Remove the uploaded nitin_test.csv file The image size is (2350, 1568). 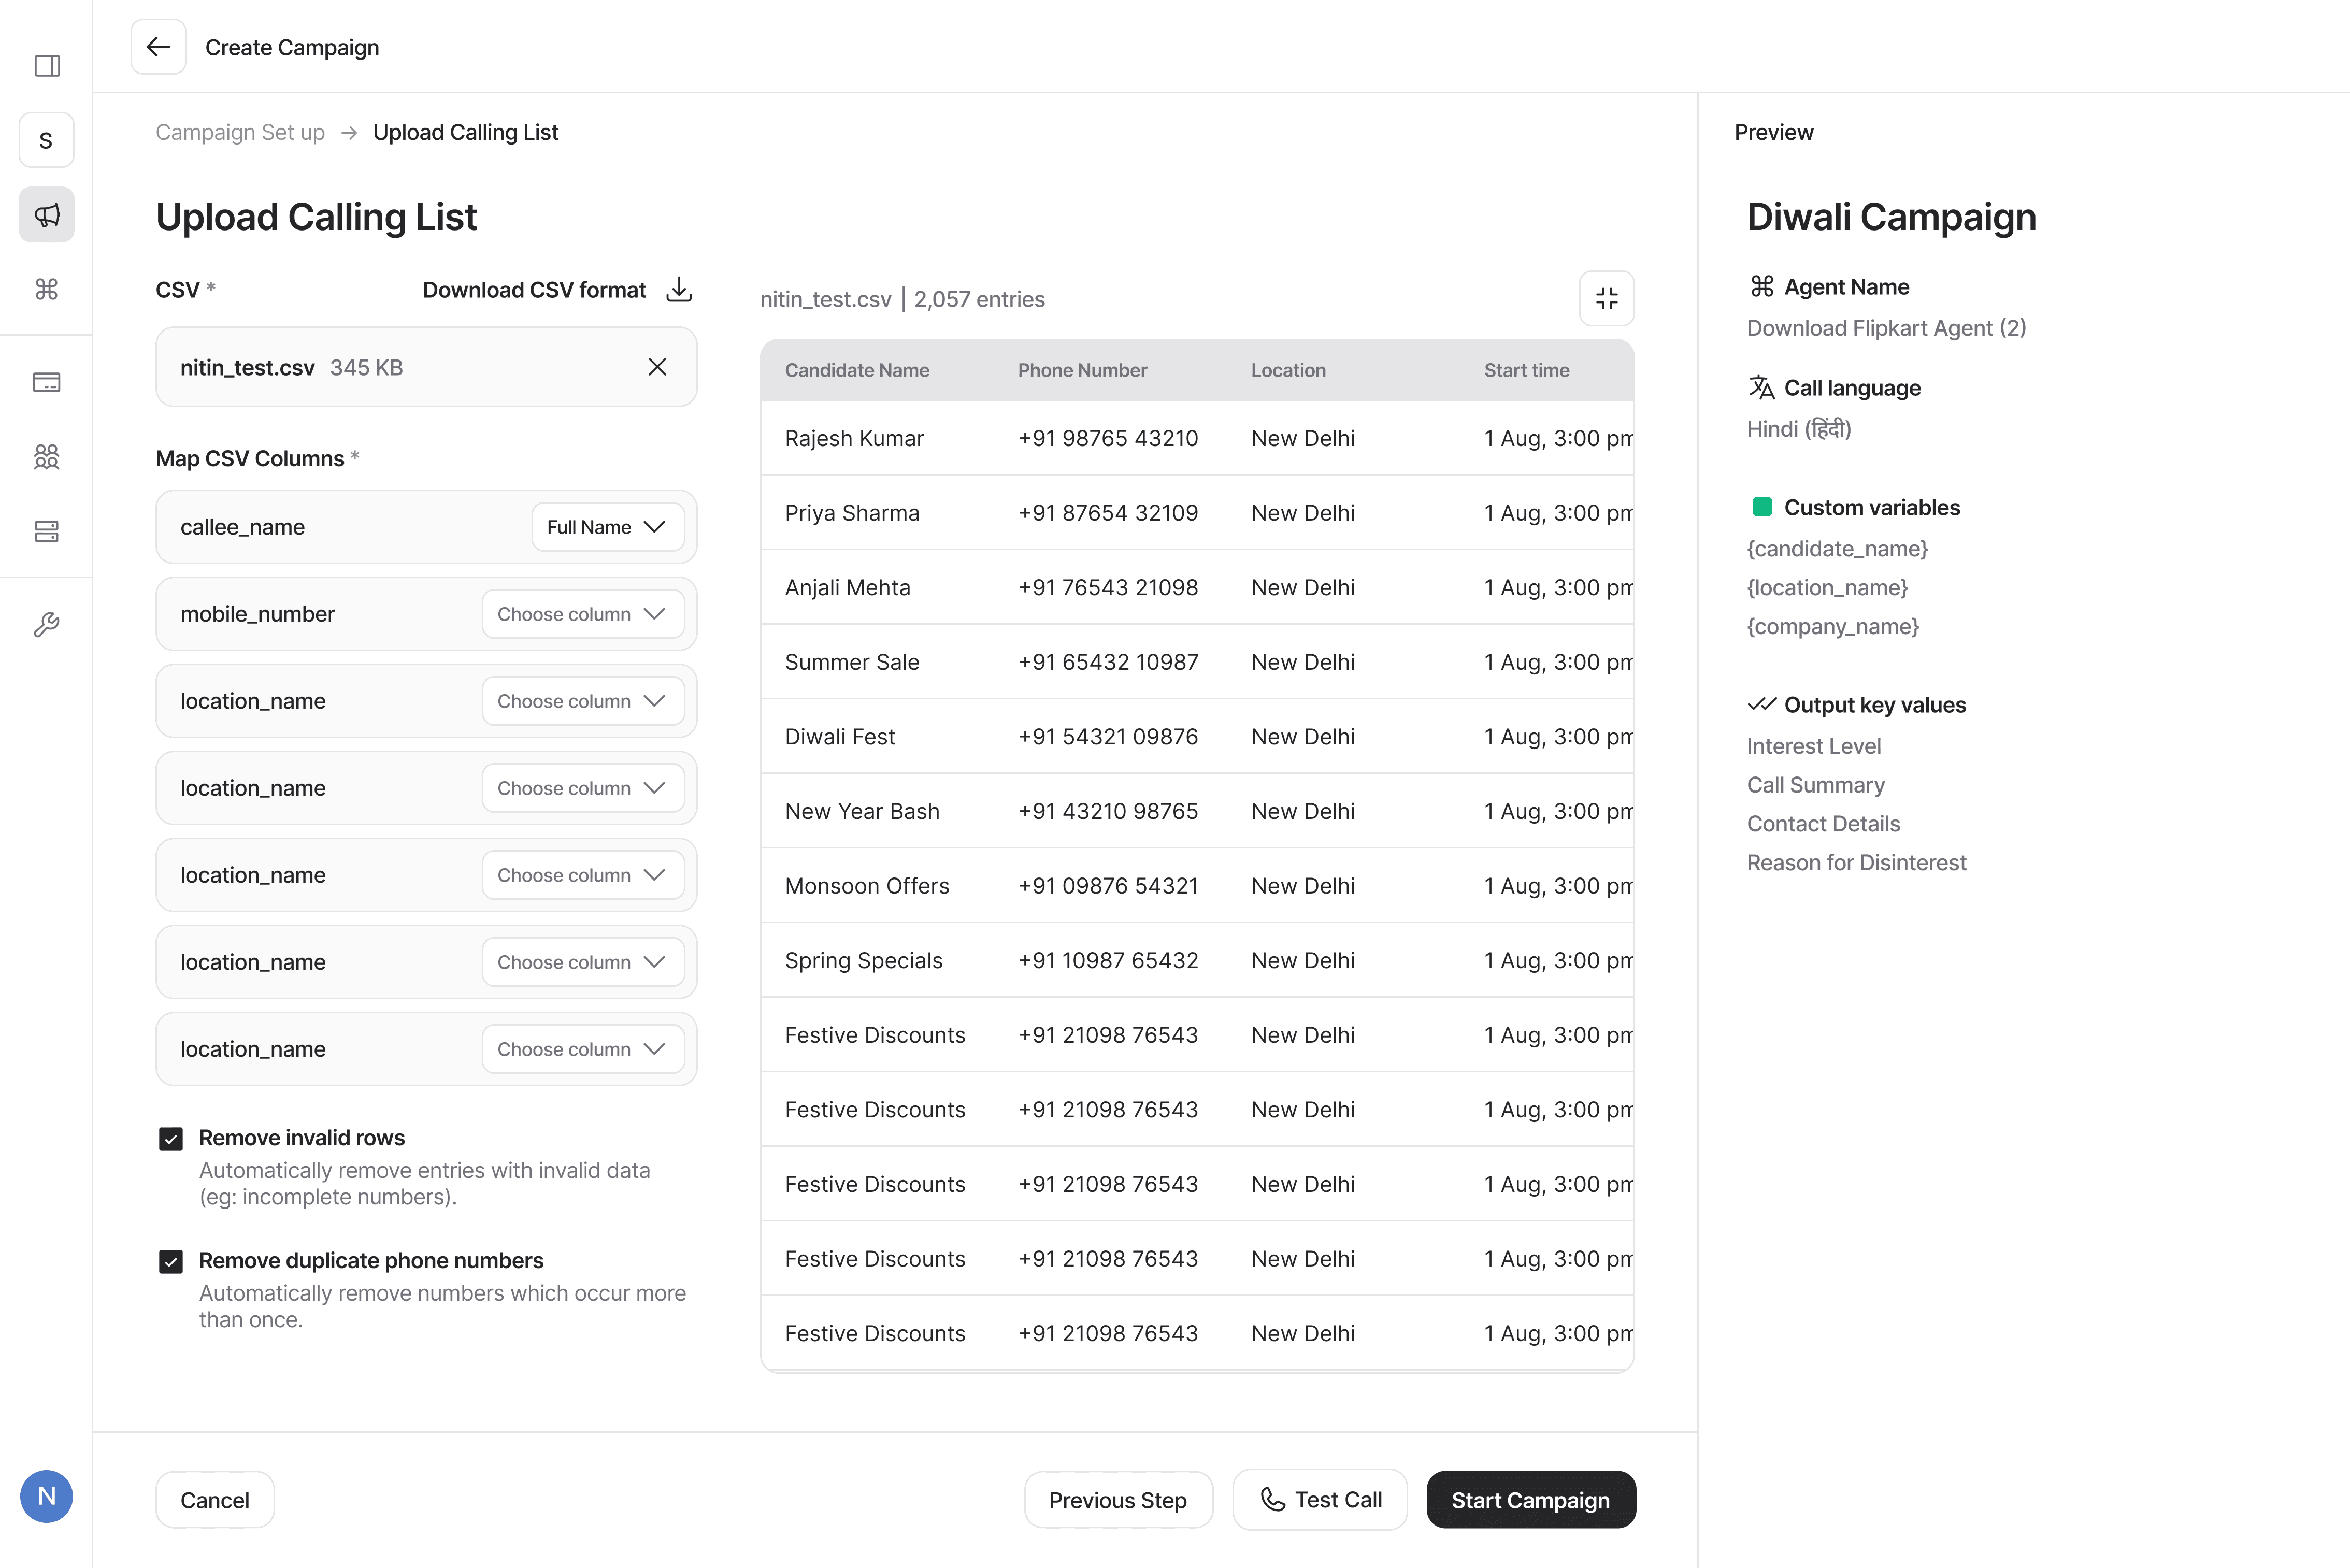pos(657,367)
